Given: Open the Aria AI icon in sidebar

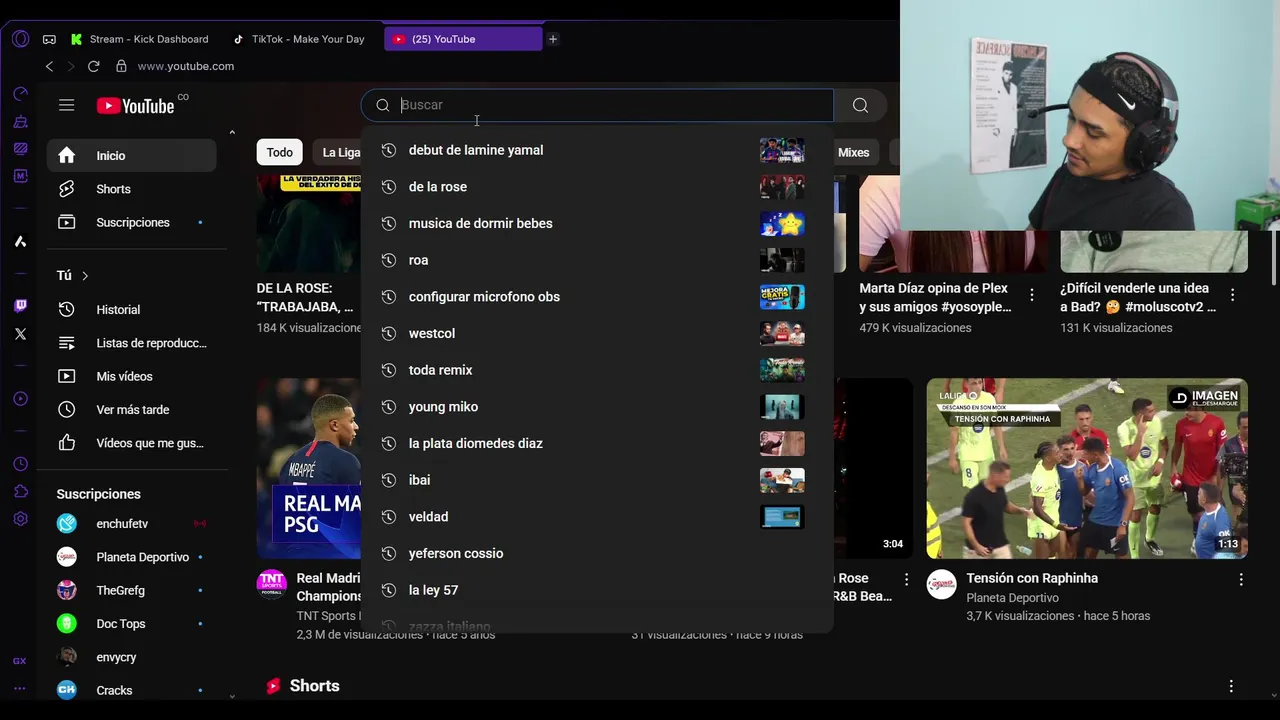Looking at the screenshot, I should click(20, 241).
